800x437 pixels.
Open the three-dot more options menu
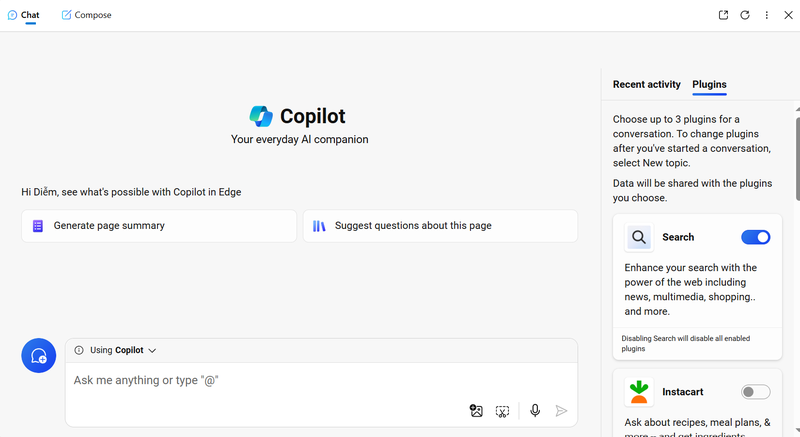tap(766, 15)
